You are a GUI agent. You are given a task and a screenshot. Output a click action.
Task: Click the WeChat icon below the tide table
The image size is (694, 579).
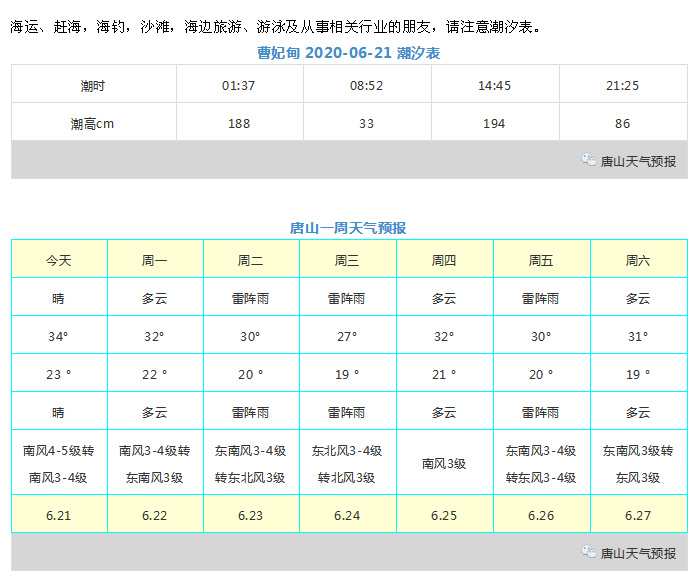pos(589,160)
